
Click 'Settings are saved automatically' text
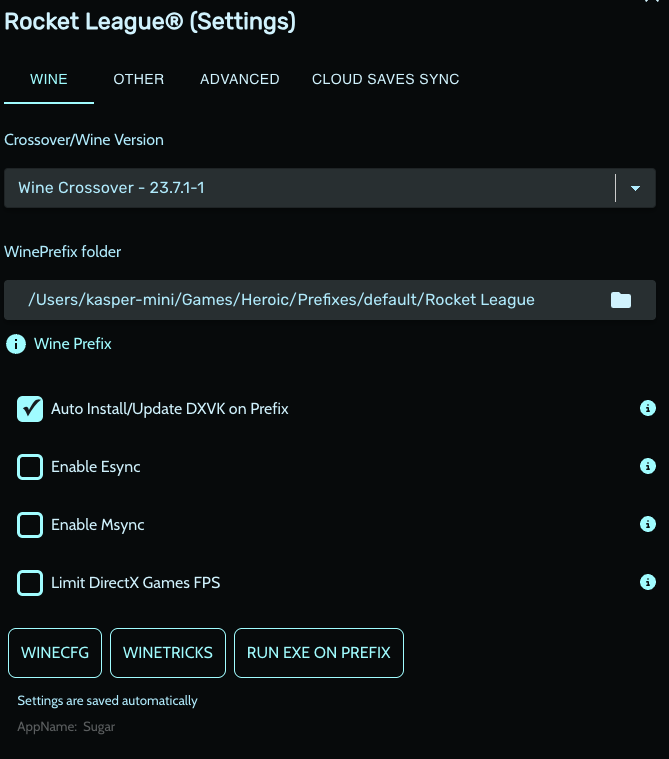pos(107,701)
